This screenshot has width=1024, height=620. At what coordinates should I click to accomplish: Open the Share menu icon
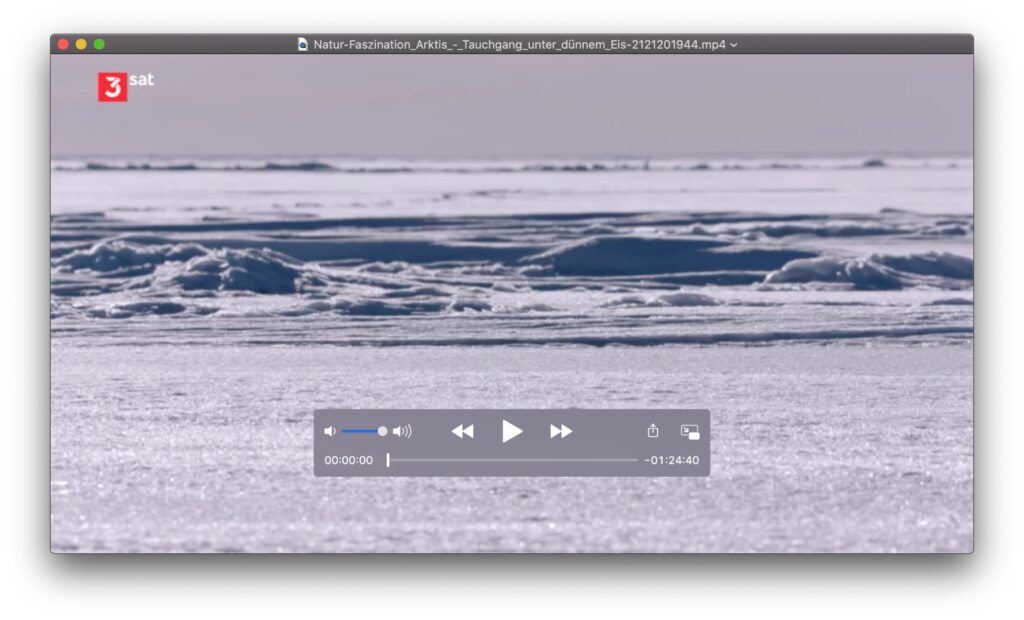[653, 431]
